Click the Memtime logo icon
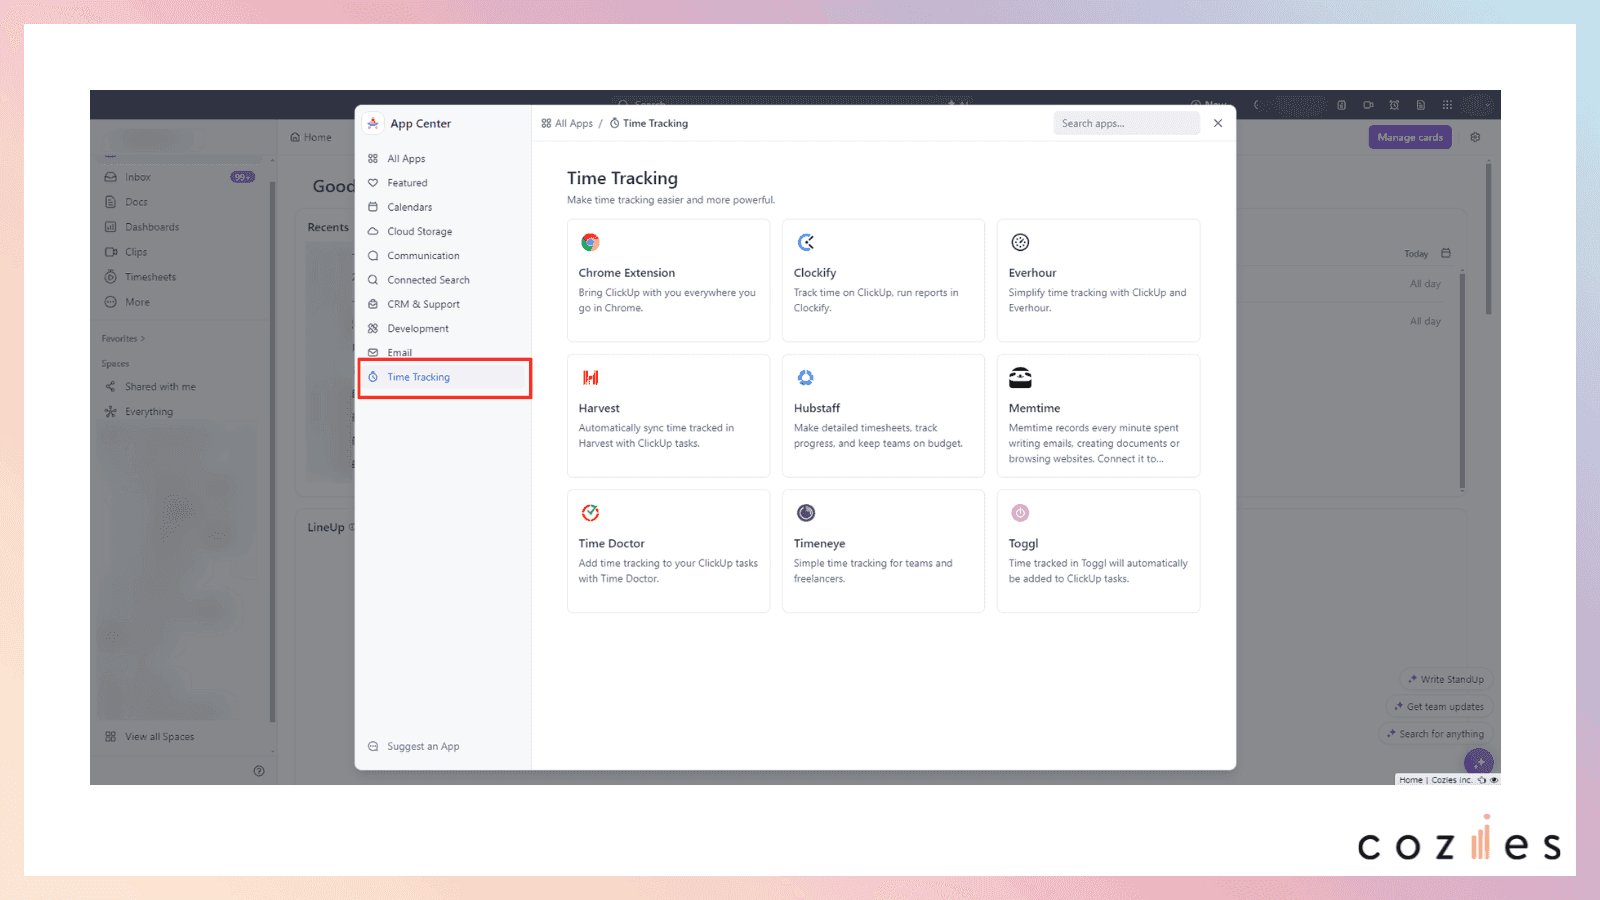Image resolution: width=1600 pixels, height=900 pixels. coord(1020,378)
